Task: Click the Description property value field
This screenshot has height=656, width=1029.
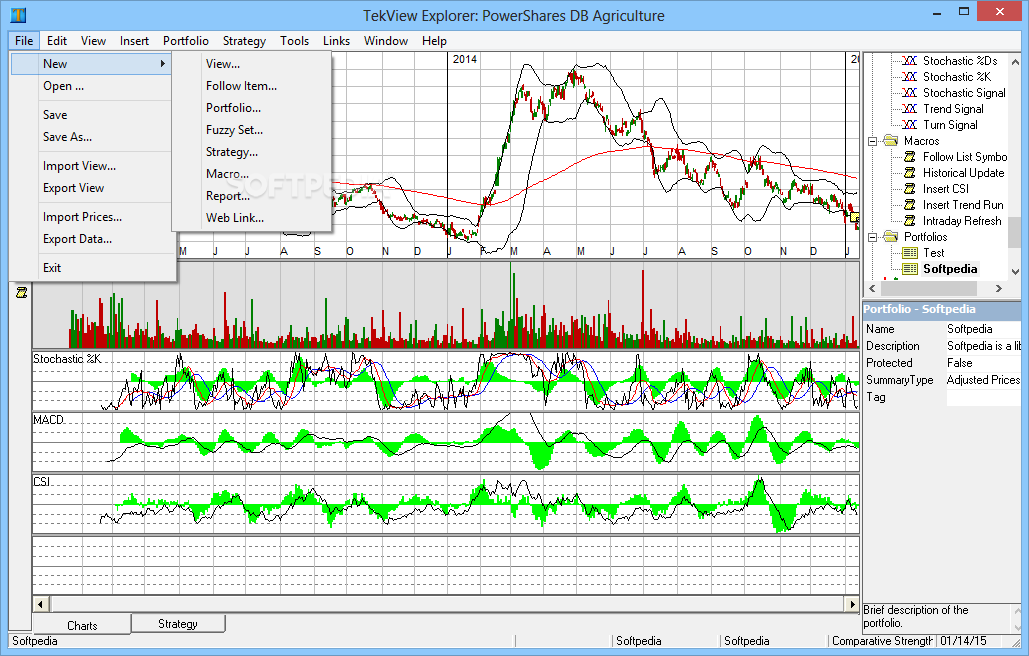Action: pyautogui.click(x=984, y=346)
